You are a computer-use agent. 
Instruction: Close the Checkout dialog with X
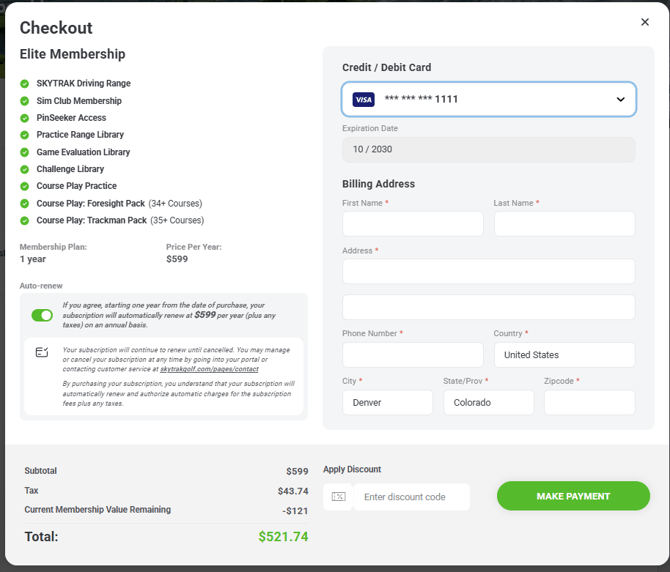[645, 22]
